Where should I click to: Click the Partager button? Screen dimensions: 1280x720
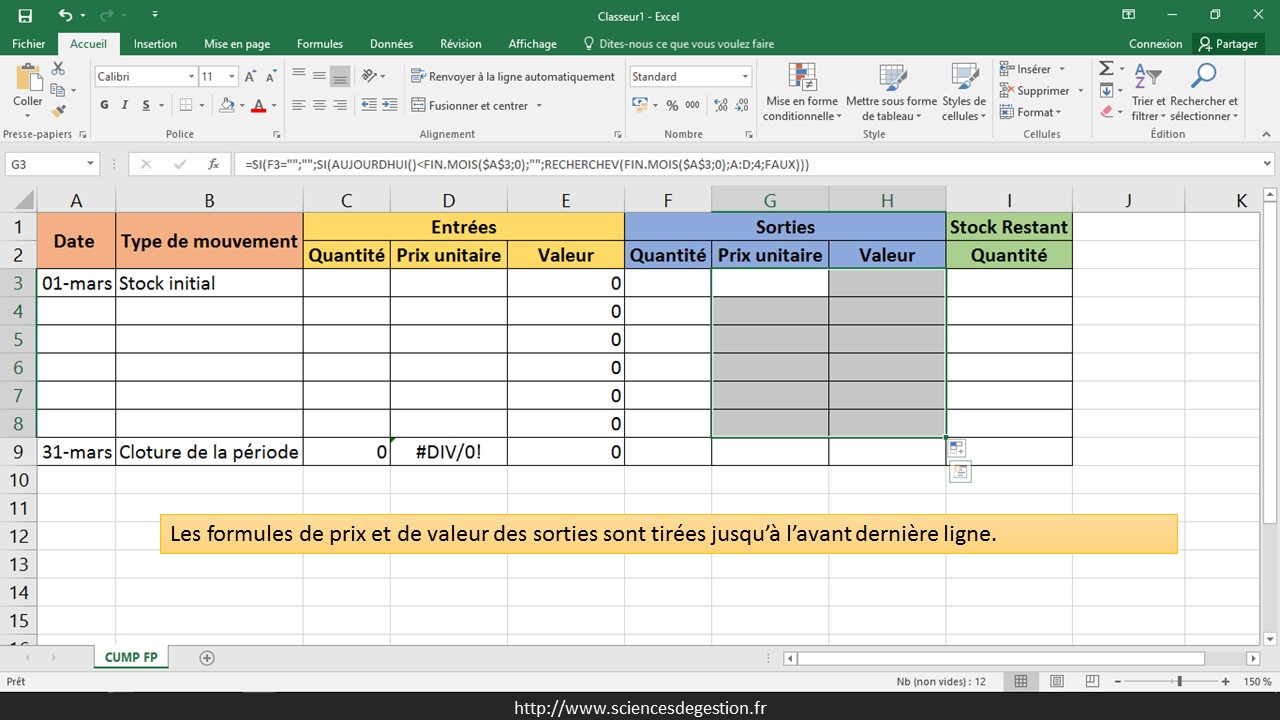tap(1229, 44)
